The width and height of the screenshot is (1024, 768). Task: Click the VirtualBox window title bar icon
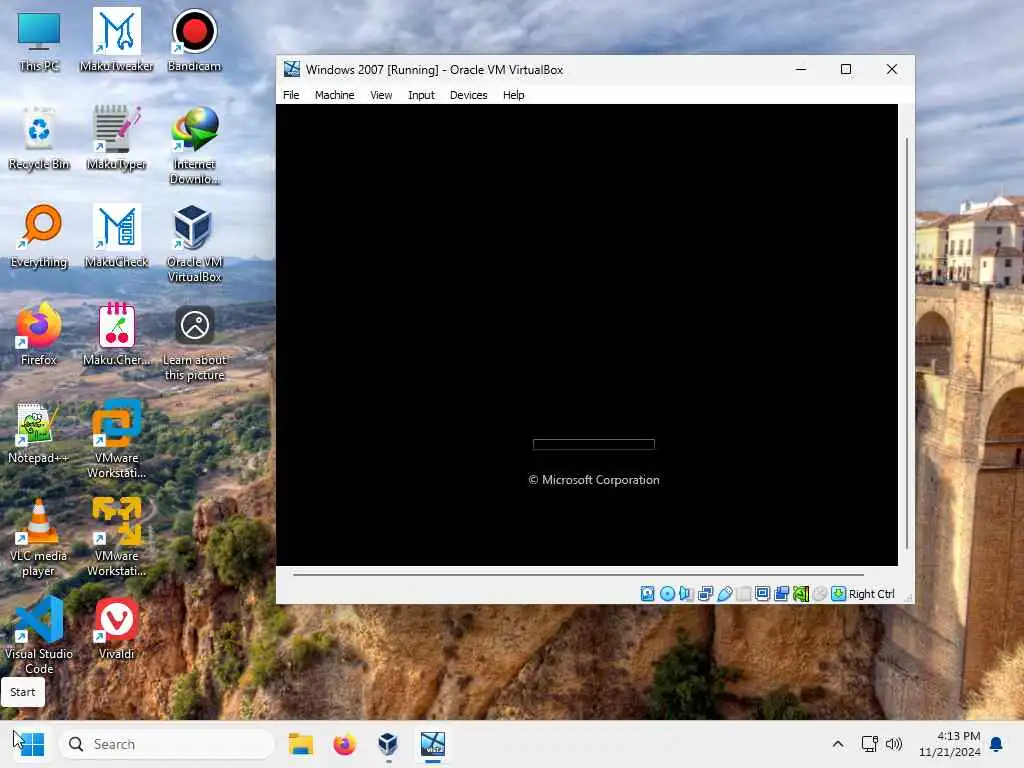point(291,69)
